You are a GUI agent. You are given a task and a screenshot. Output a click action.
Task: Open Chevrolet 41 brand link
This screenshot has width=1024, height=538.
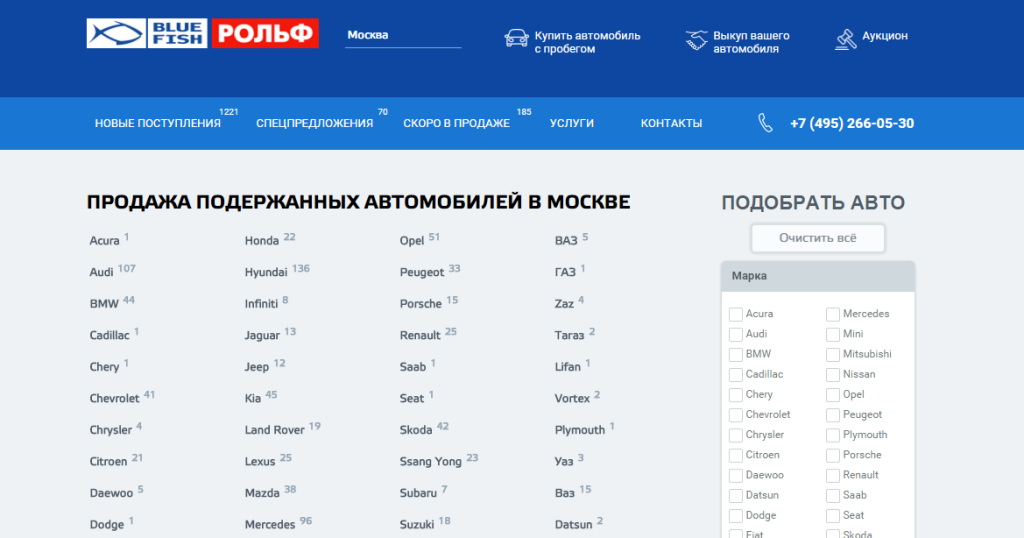tap(122, 398)
